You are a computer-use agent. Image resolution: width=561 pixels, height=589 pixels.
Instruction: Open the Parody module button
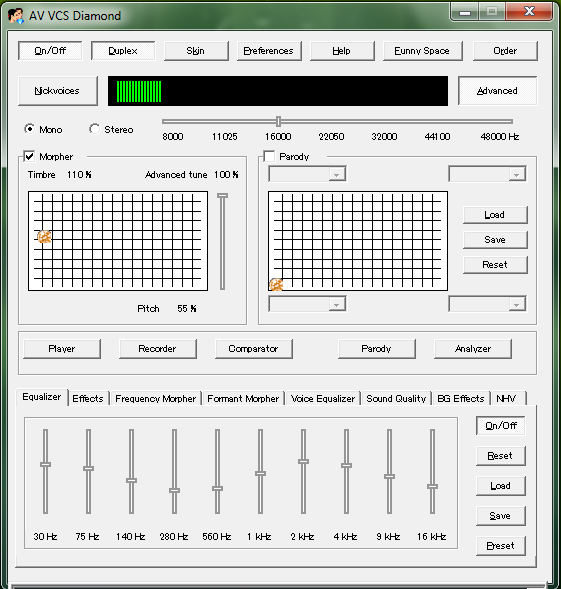tap(377, 349)
